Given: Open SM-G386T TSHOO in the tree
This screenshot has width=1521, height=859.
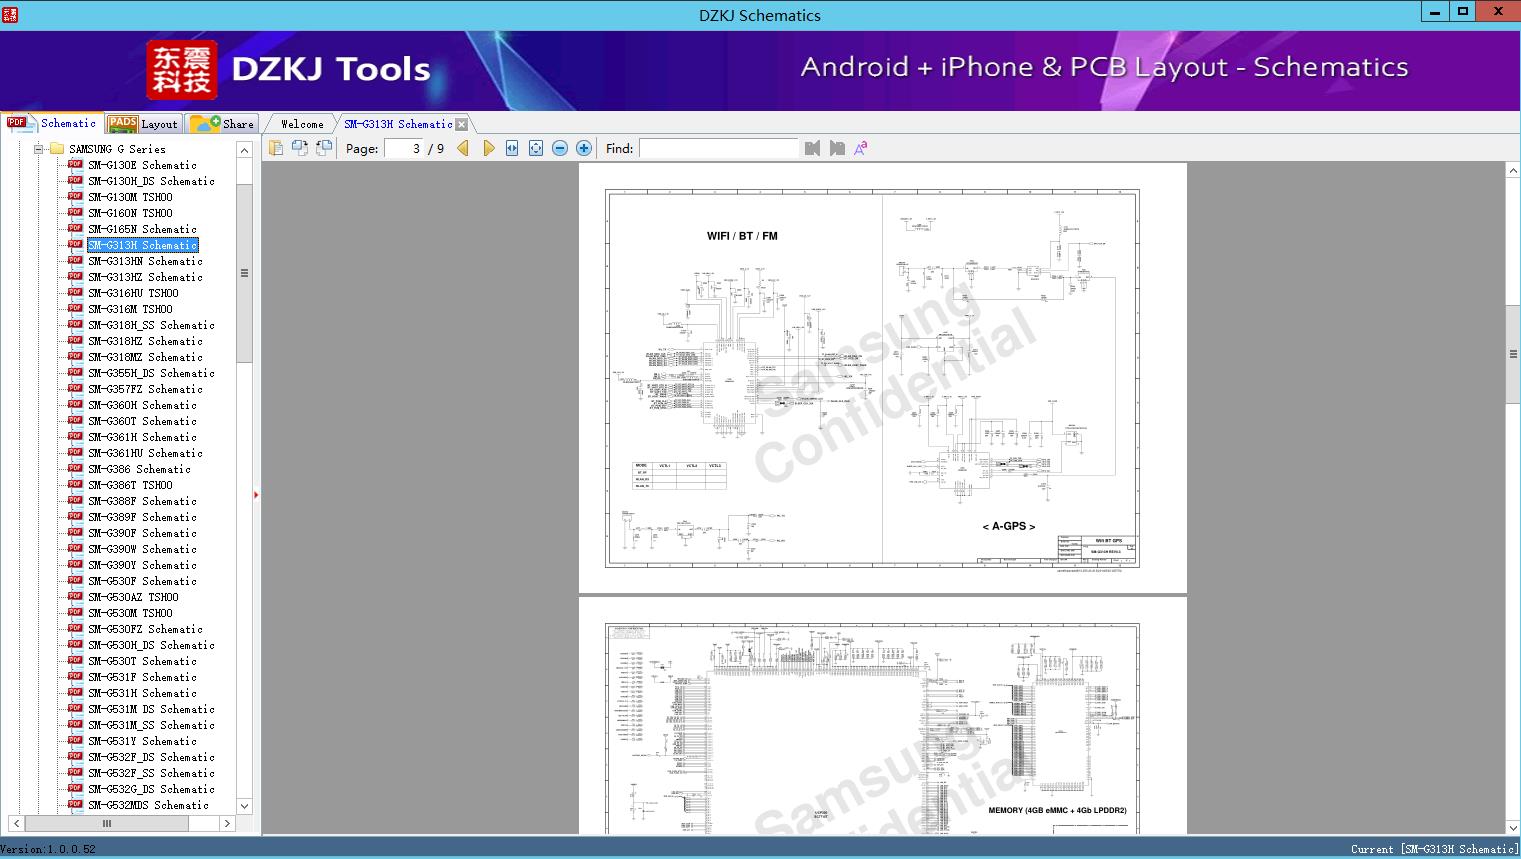Looking at the screenshot, I should pyautogui.click(x=130, y=485).
